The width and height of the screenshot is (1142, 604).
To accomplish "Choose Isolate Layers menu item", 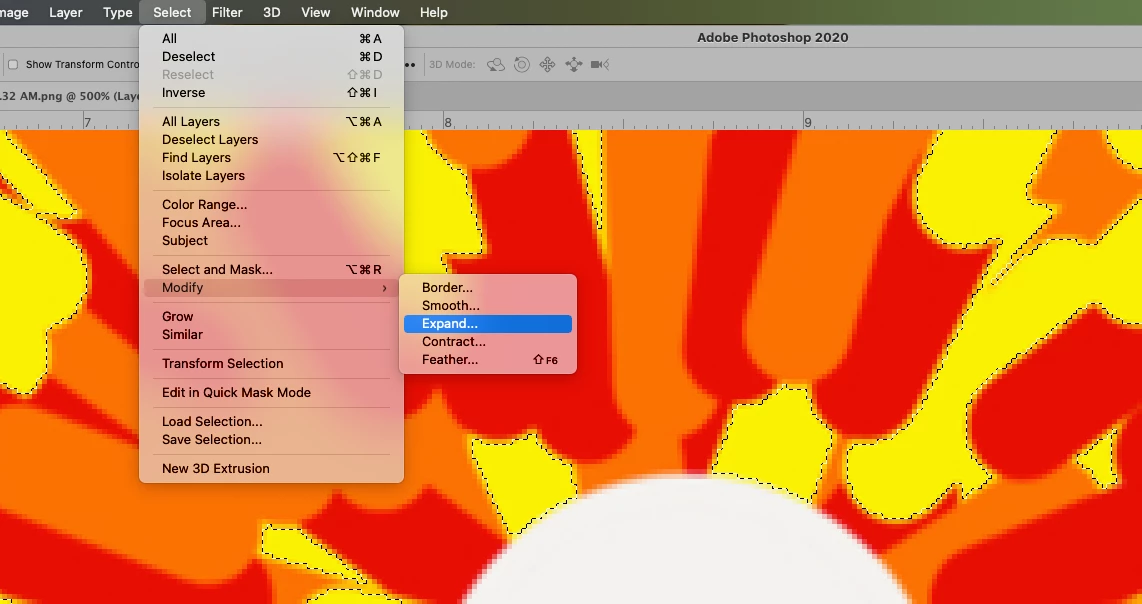I will [271, 176].
